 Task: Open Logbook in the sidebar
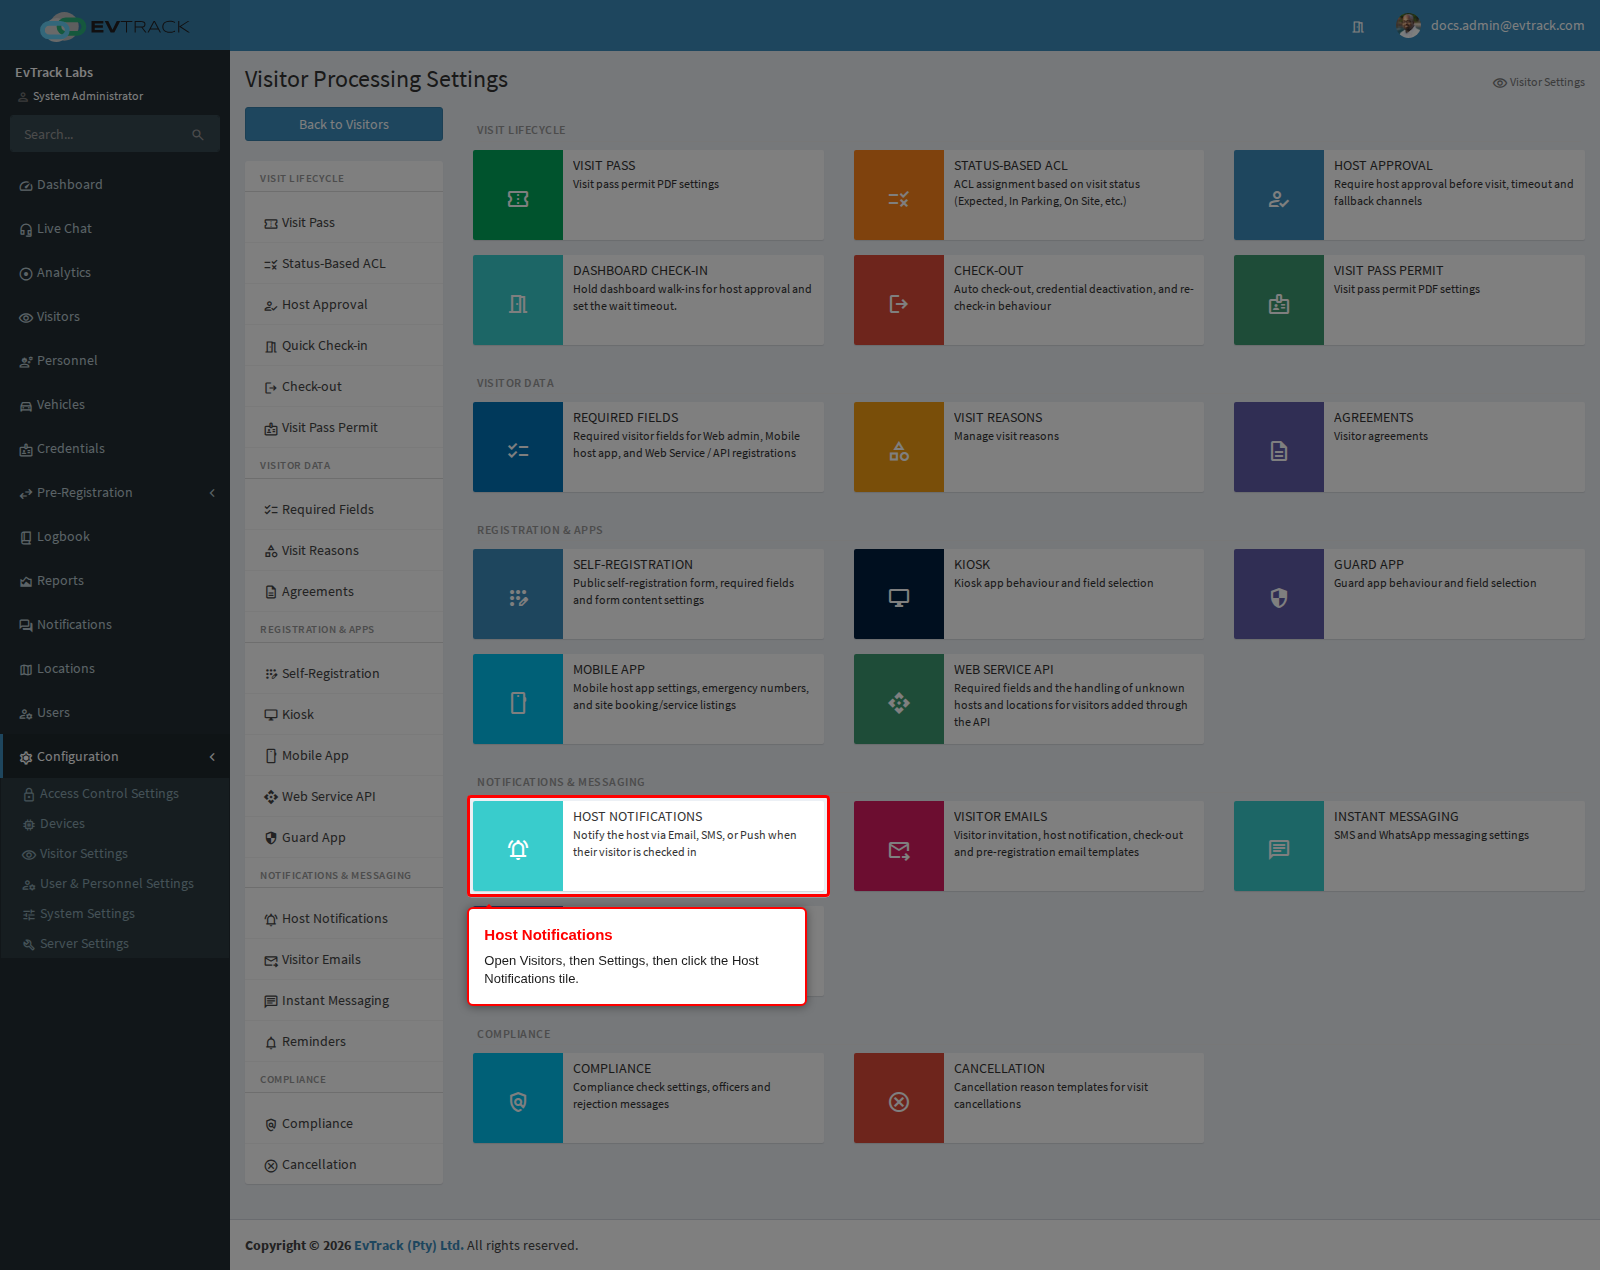pos(115,537)
